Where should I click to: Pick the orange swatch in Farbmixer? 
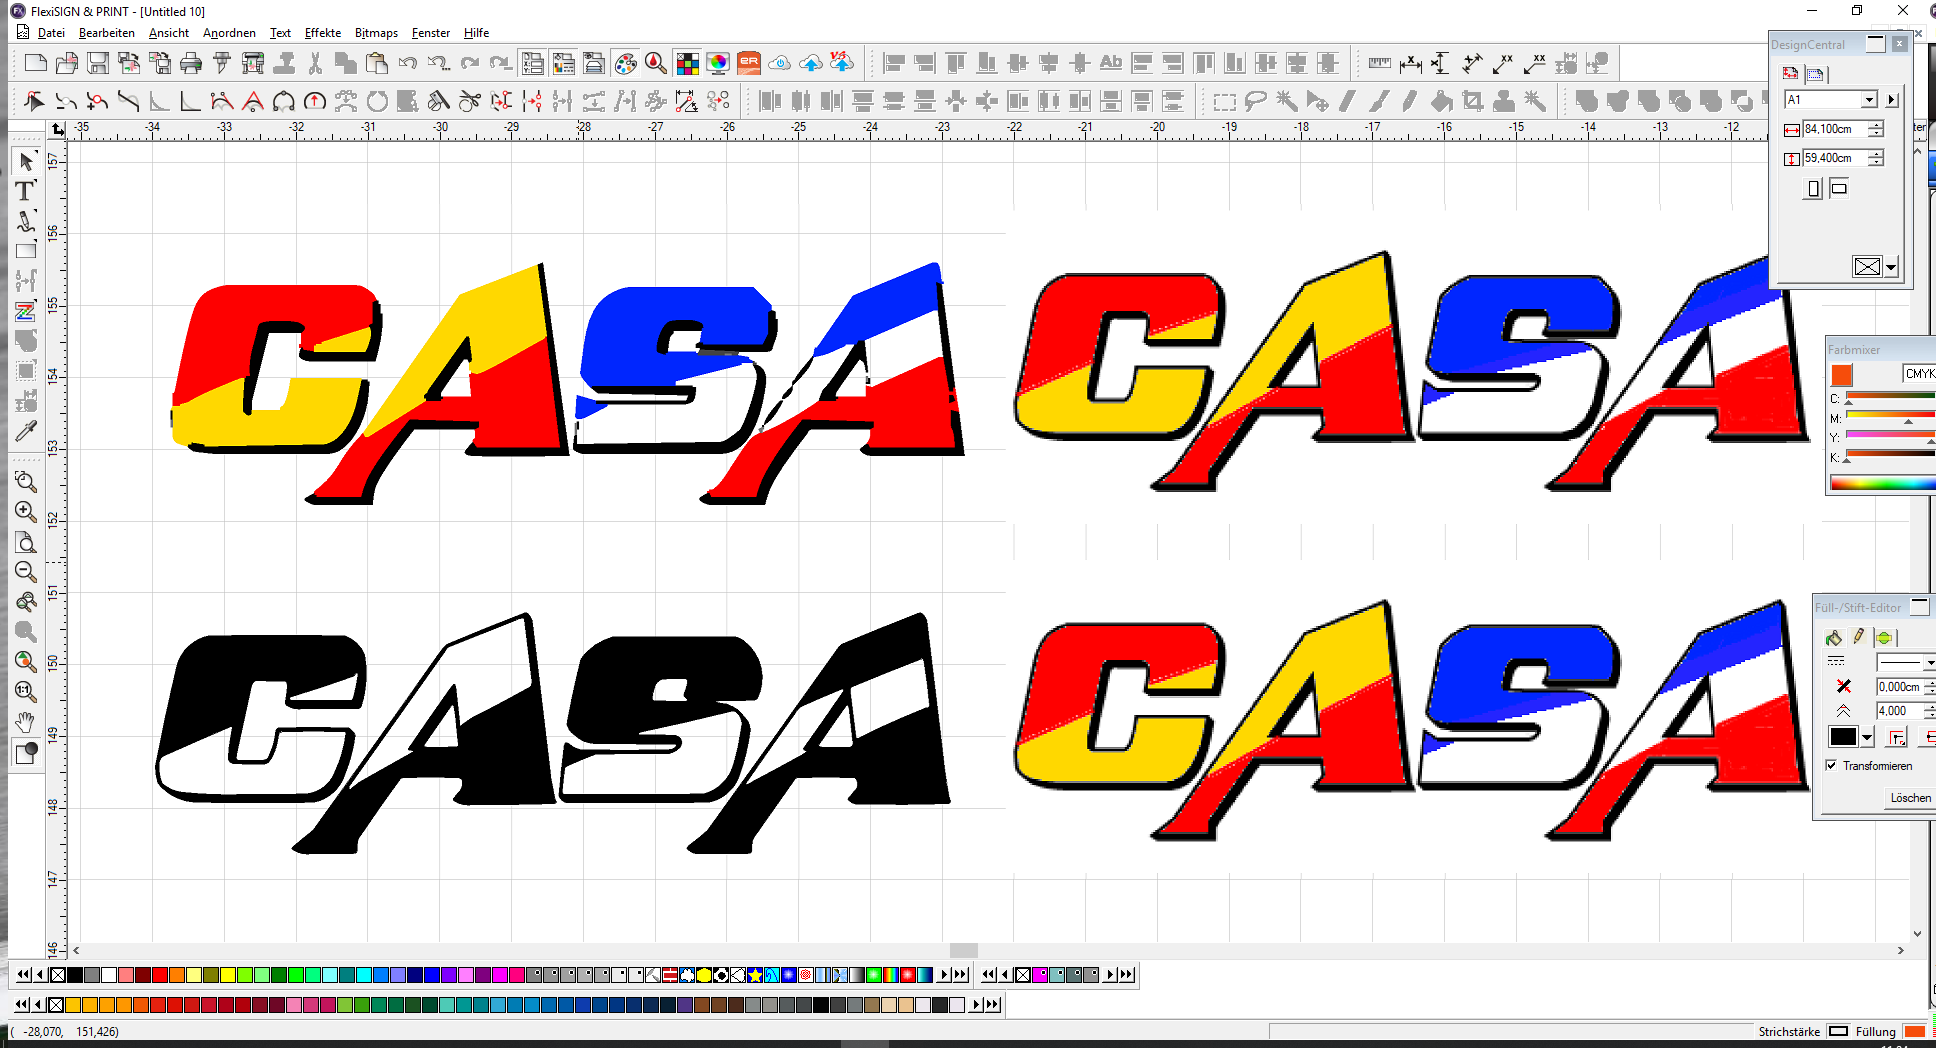(x=1841, y=375)
